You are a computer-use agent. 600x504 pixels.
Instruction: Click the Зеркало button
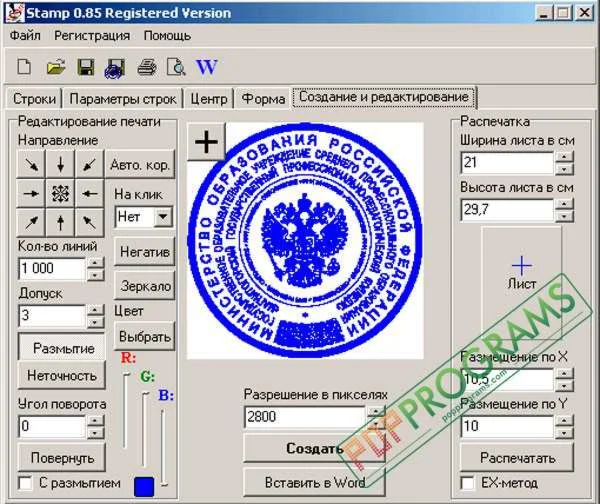(x=145, y=285)
